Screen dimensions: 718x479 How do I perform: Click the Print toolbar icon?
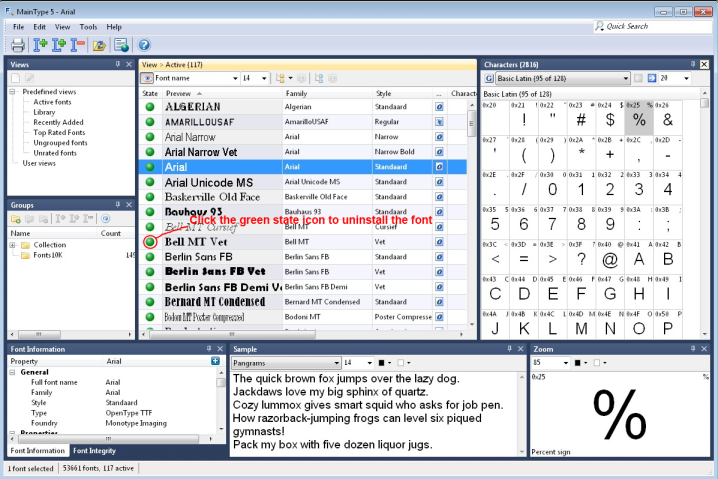tap(17, 45)
